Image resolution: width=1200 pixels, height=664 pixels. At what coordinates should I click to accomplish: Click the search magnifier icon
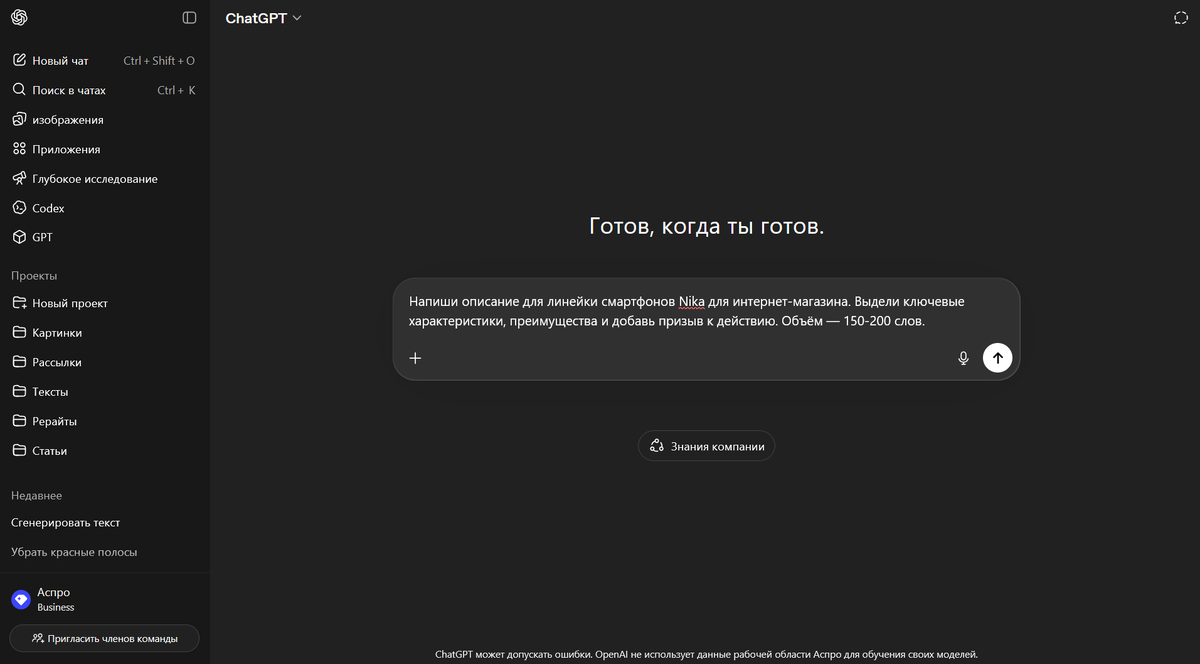(x=19, y=90)
